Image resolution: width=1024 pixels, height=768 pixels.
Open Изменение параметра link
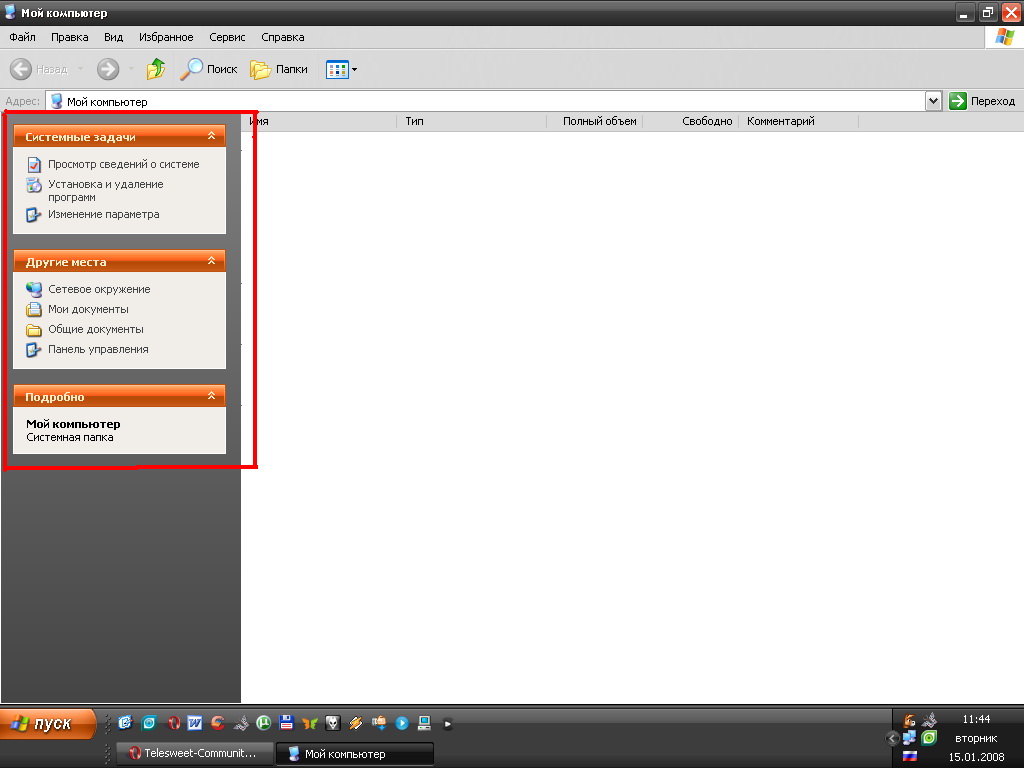tap(103, 214)
